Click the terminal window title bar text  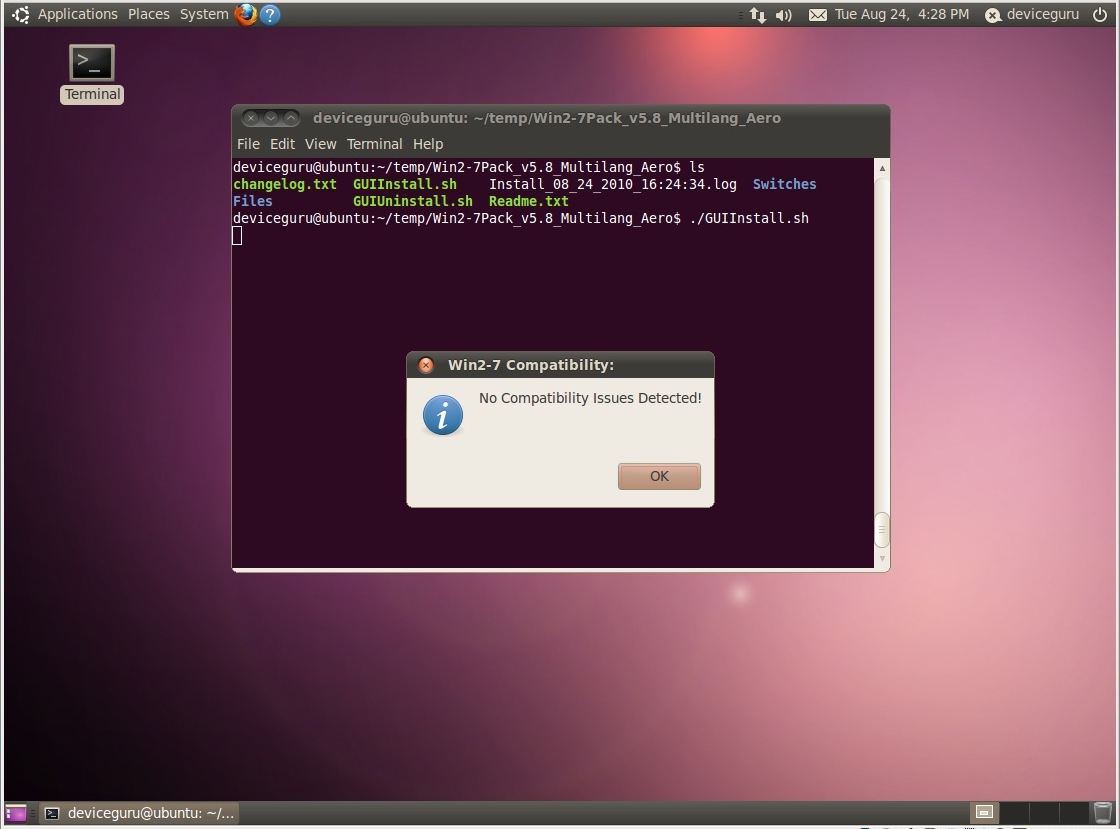[x=546, y=118]
